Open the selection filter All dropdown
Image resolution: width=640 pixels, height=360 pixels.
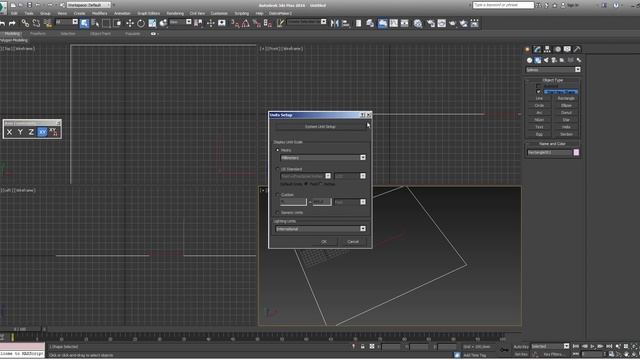click(x=67, y=22)
